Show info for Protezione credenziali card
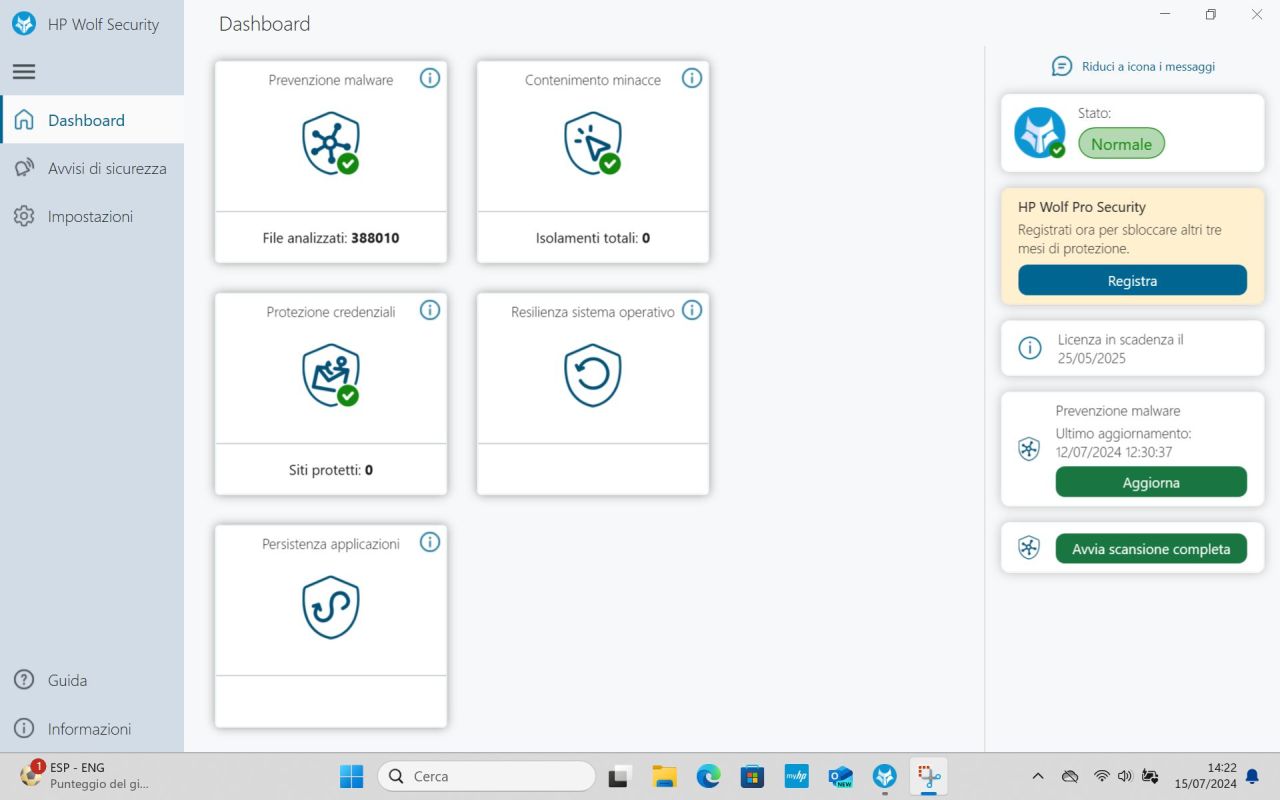Screen dimensions: 1280x800 click(x=430, y=310)
